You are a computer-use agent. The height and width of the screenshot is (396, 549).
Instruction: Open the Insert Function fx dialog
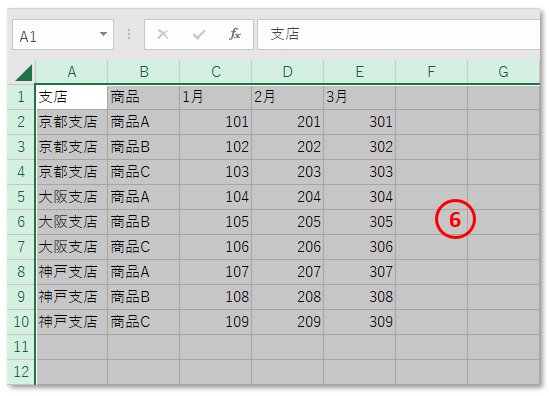click(x=235, y=34)
